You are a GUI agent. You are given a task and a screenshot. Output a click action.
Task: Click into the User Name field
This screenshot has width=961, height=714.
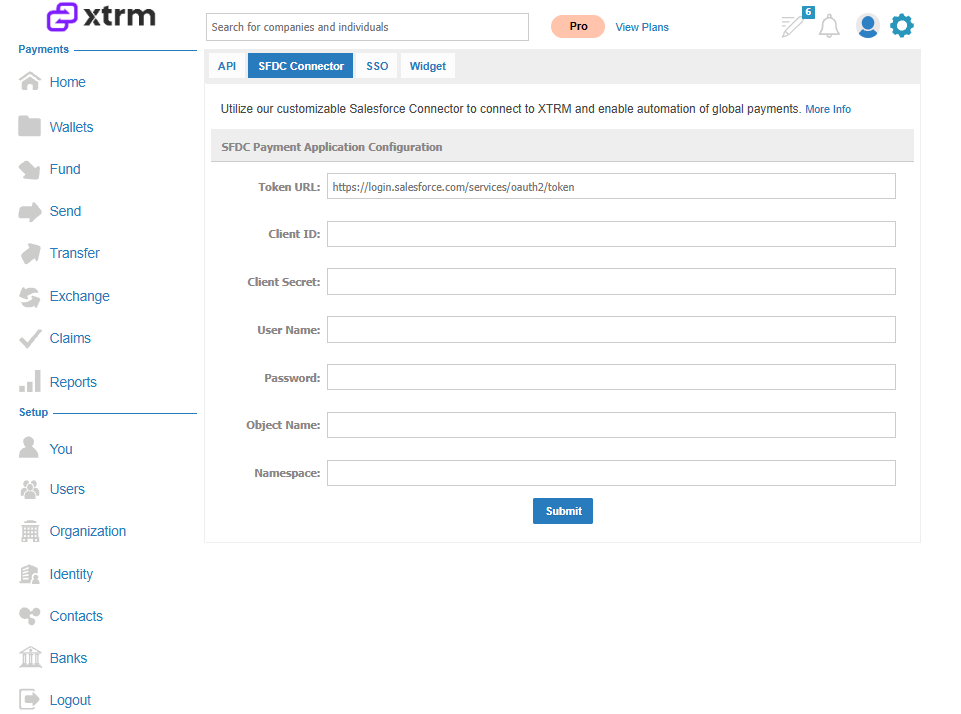[611, 330]
